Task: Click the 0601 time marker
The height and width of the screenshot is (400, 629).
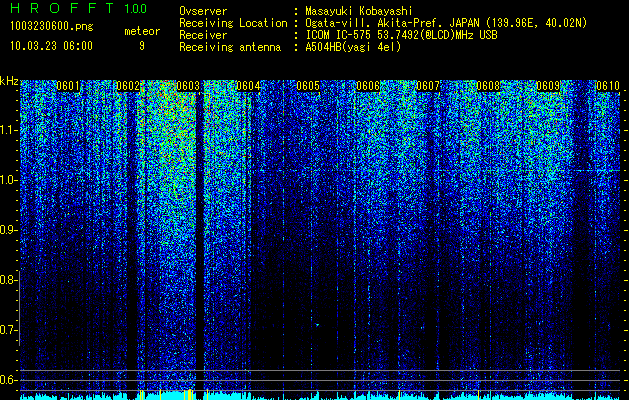Action: coord(68,86)
